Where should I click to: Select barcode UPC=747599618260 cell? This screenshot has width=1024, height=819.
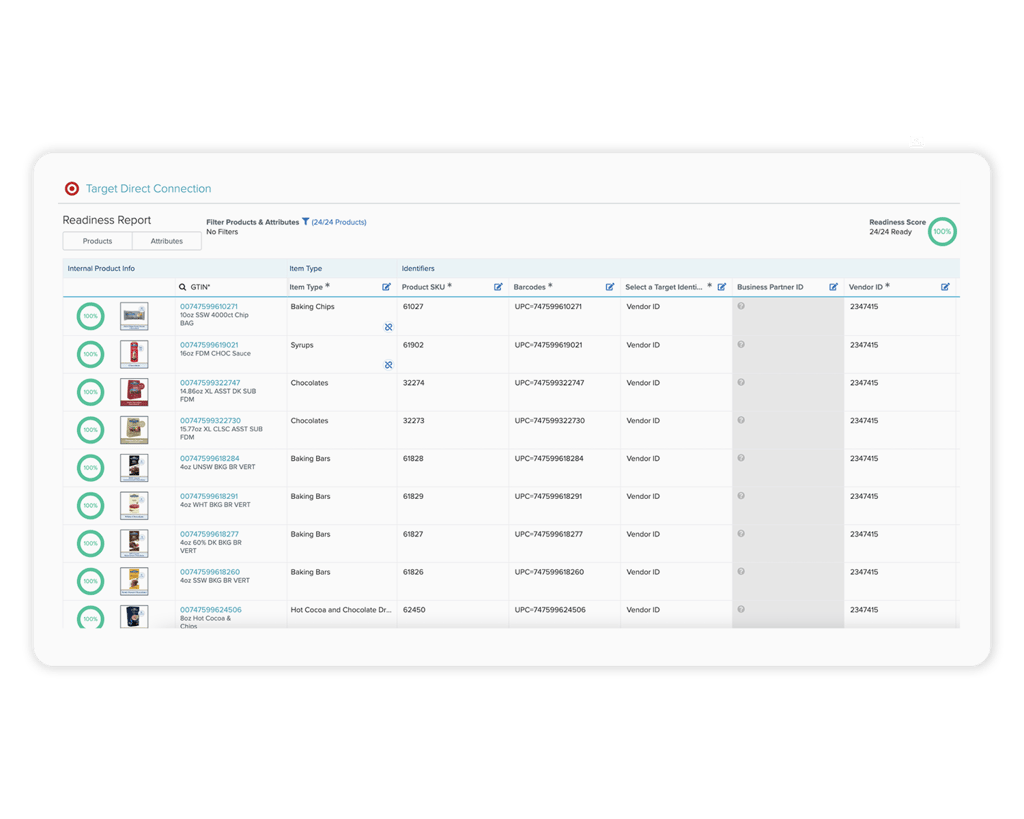(564, 582)
